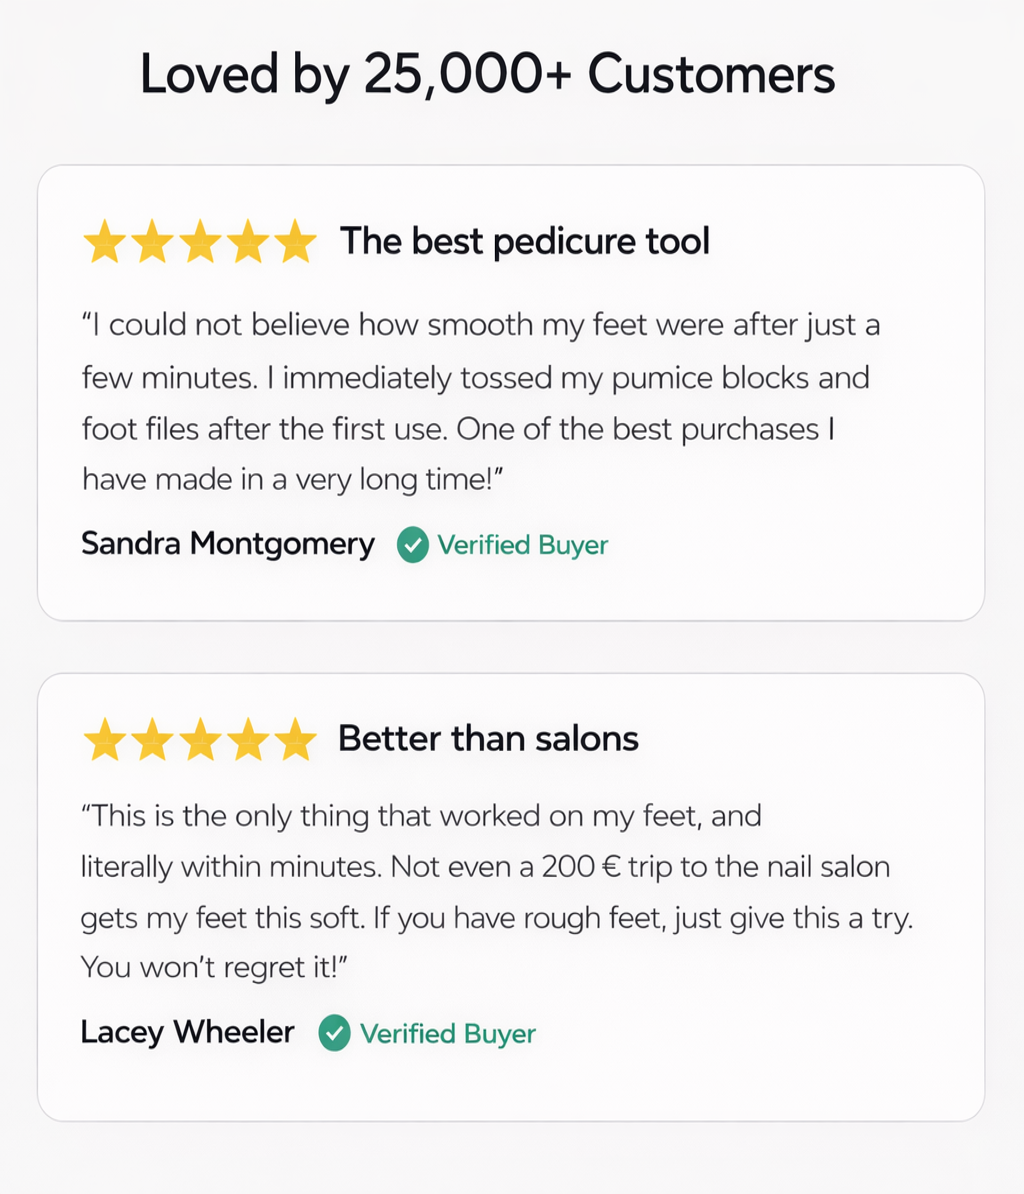
Task: Click Sandra's review text about smooth feet
Action: tap(480, 402)
